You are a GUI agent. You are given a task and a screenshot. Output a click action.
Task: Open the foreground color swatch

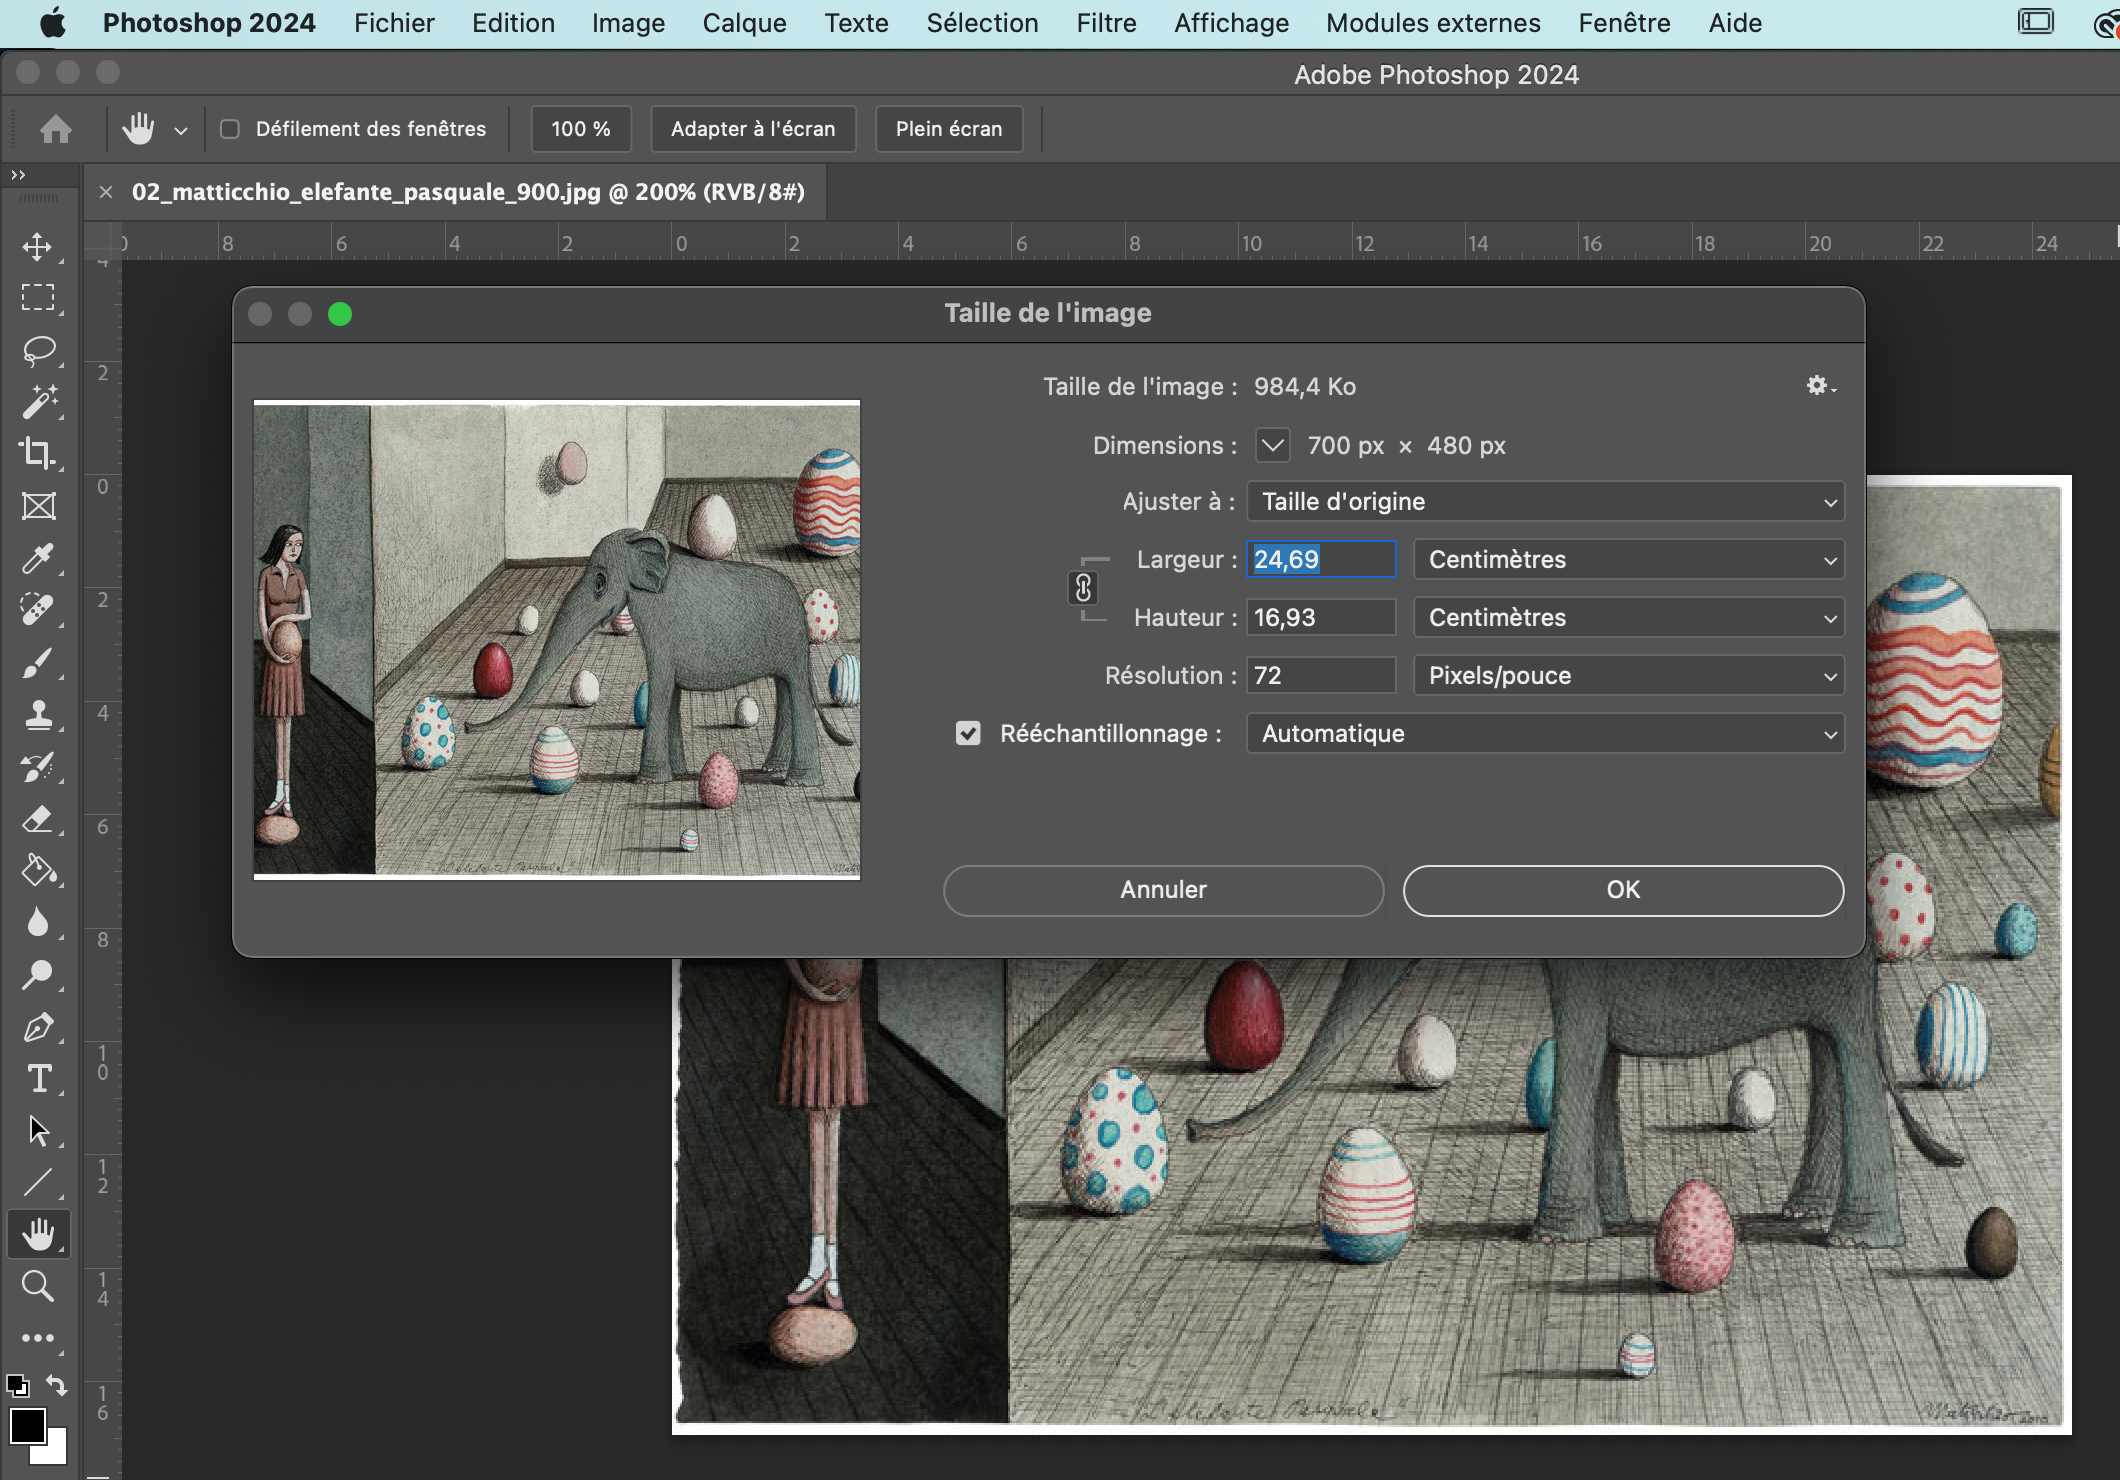pos(26,1425)
